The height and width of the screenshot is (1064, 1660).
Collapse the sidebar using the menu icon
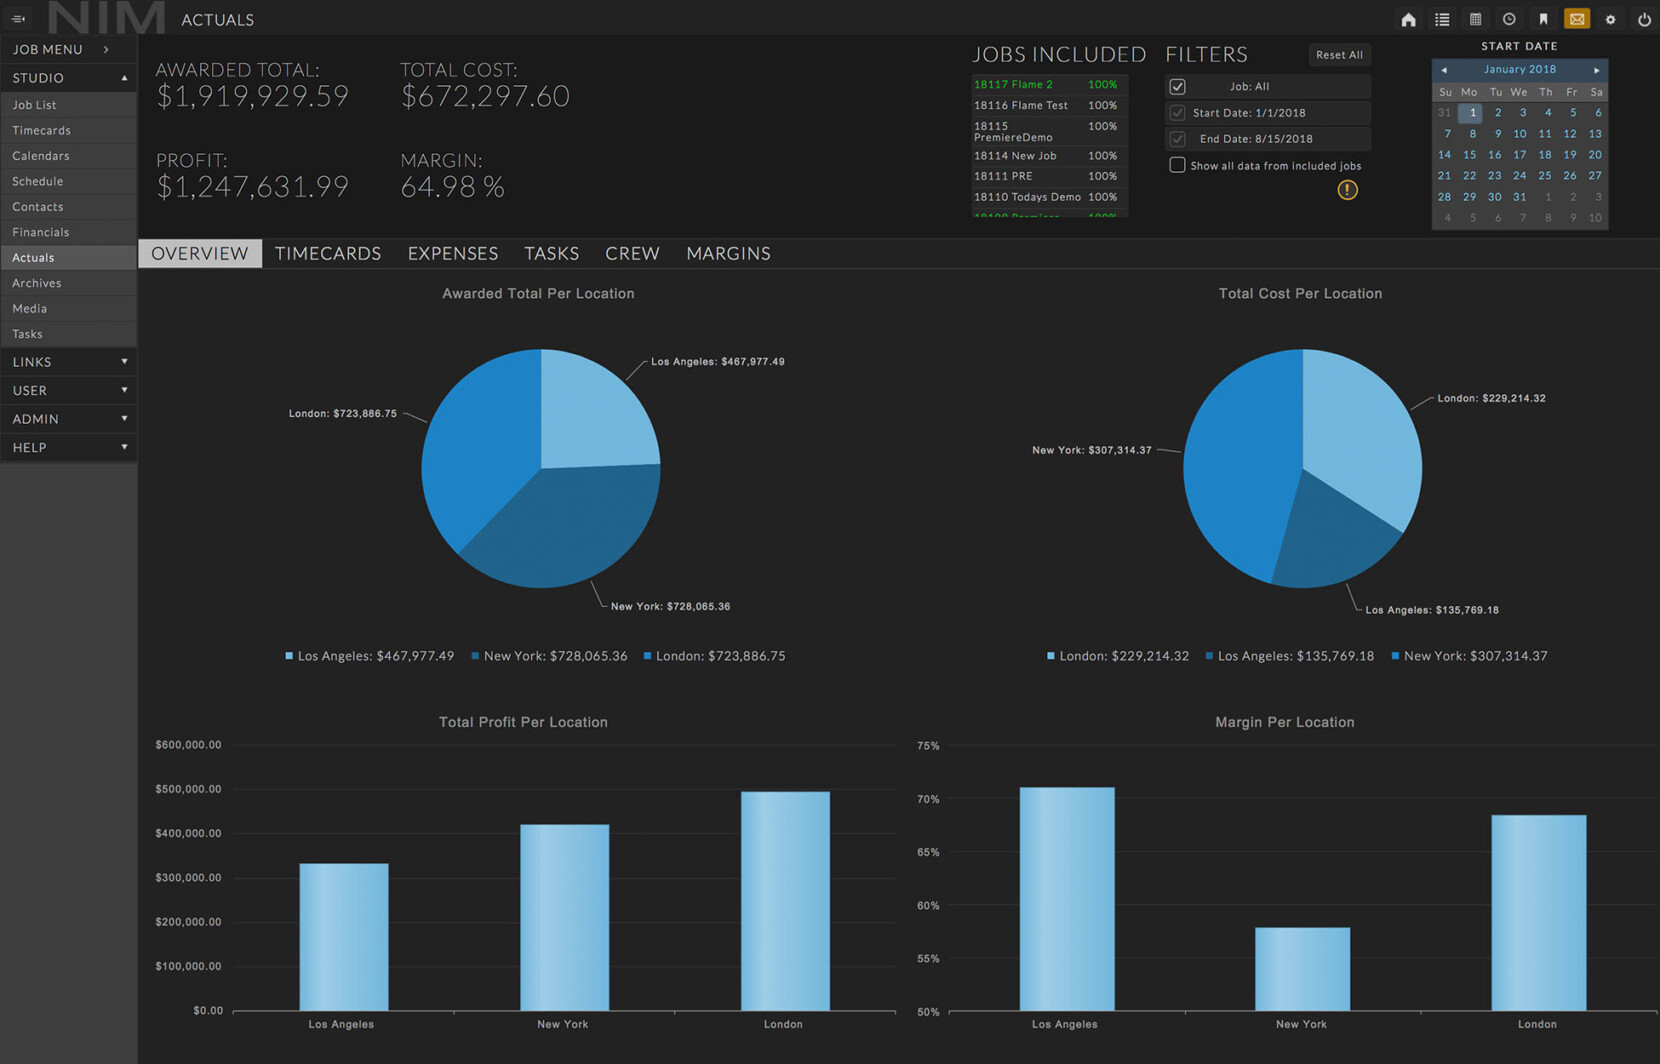tap(17, 18)
